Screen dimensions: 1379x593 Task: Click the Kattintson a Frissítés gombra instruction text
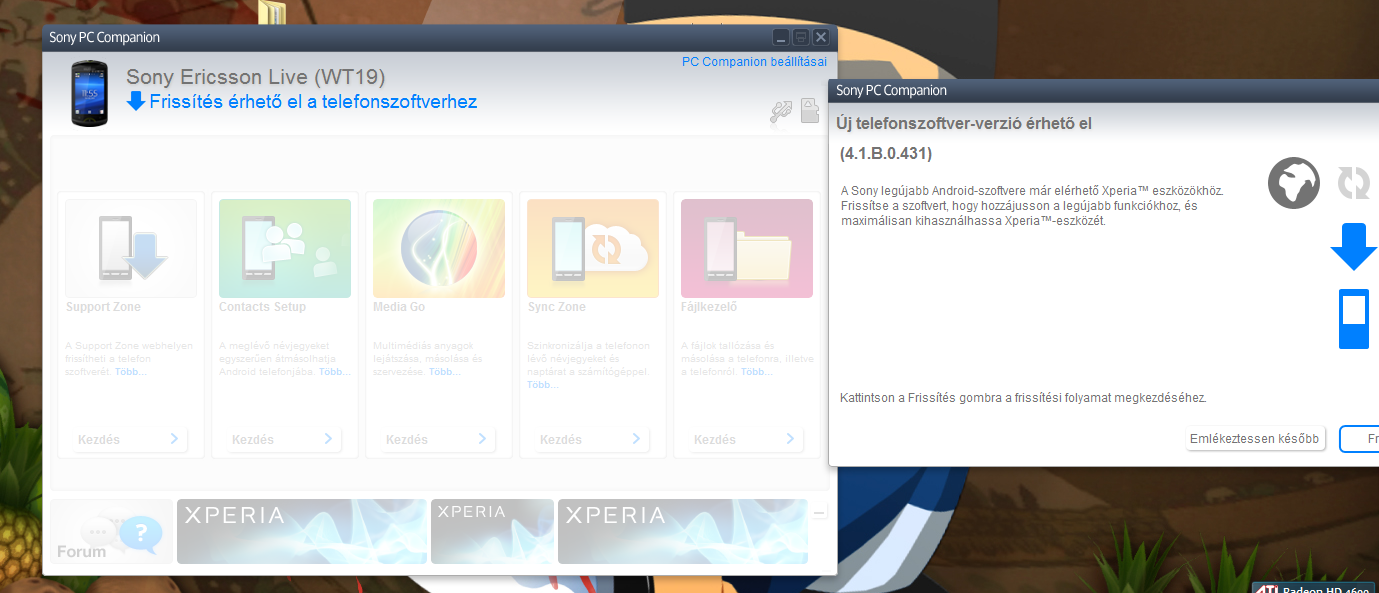point(1023,397)
